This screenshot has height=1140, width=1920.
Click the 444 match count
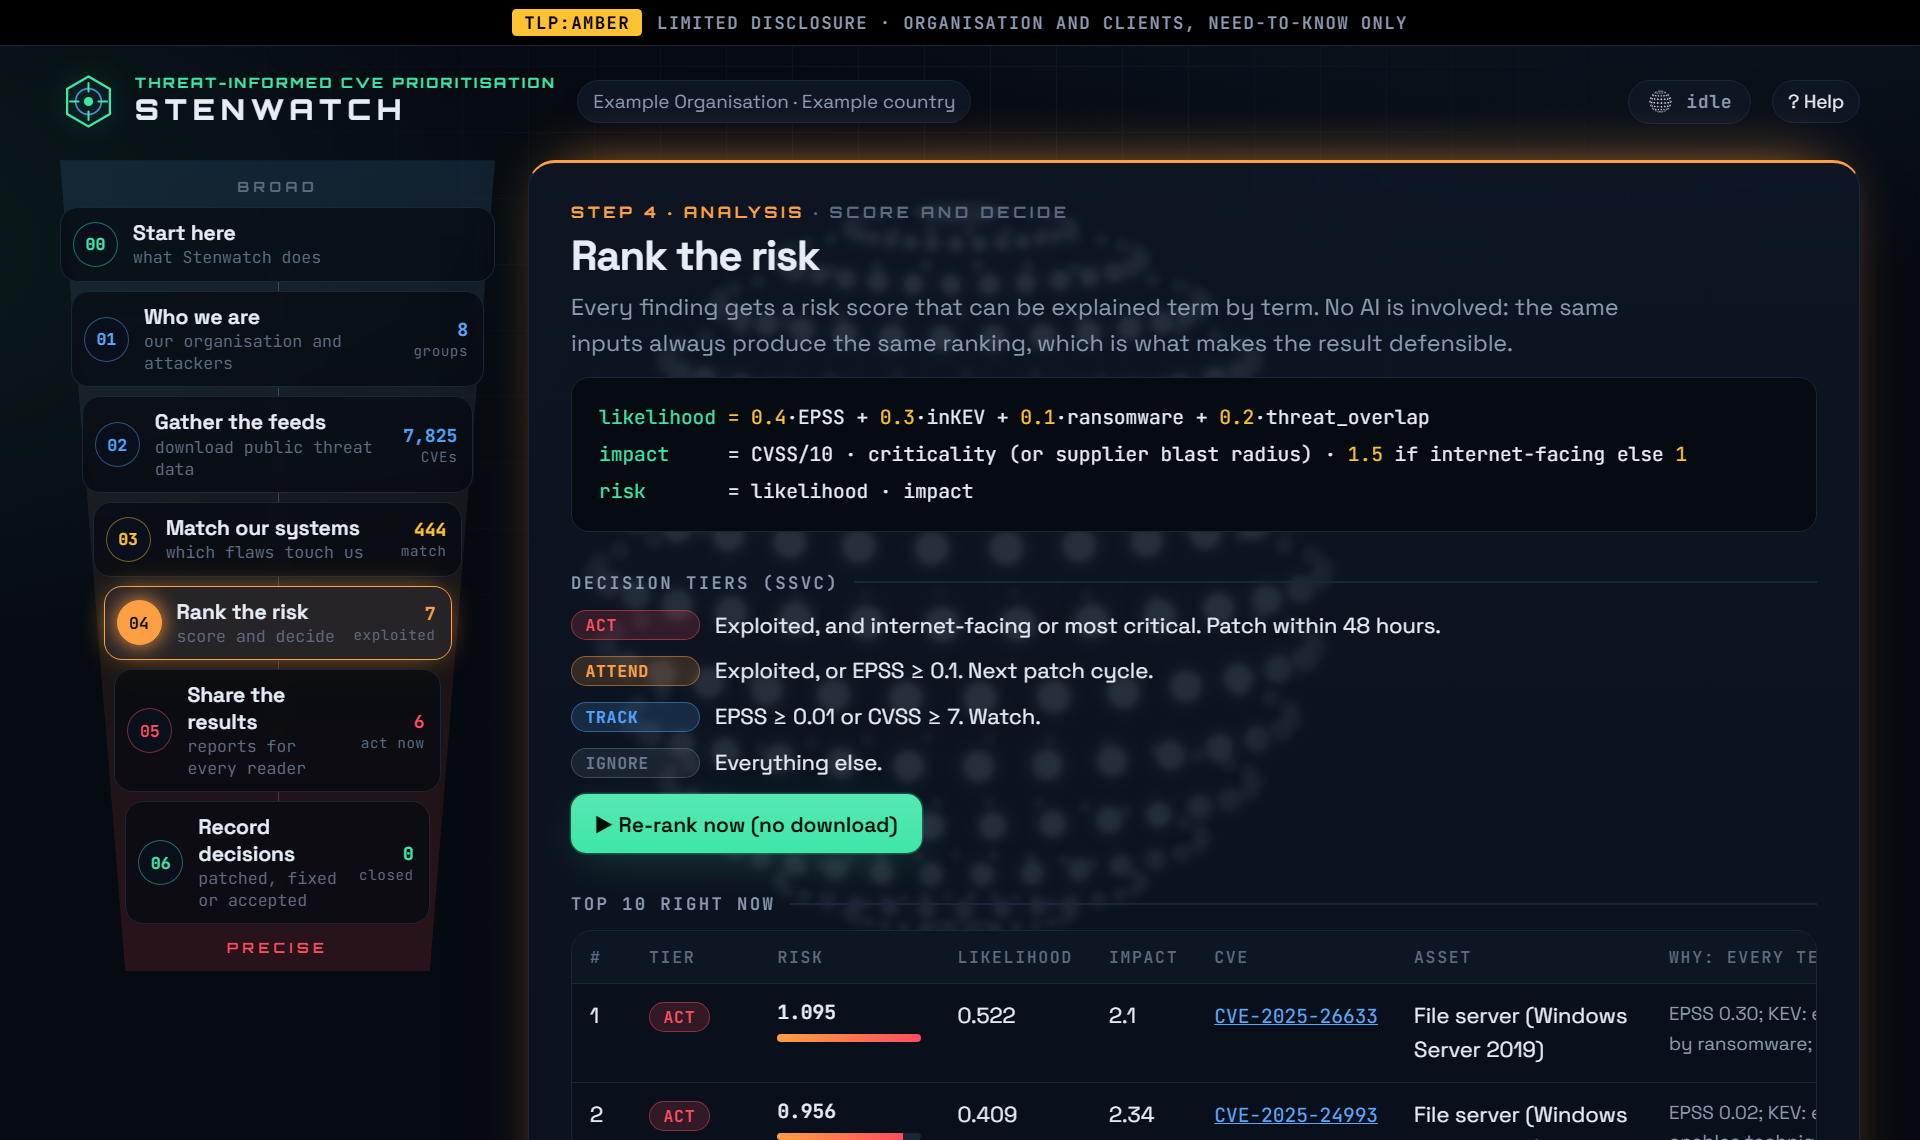[426, 539]
